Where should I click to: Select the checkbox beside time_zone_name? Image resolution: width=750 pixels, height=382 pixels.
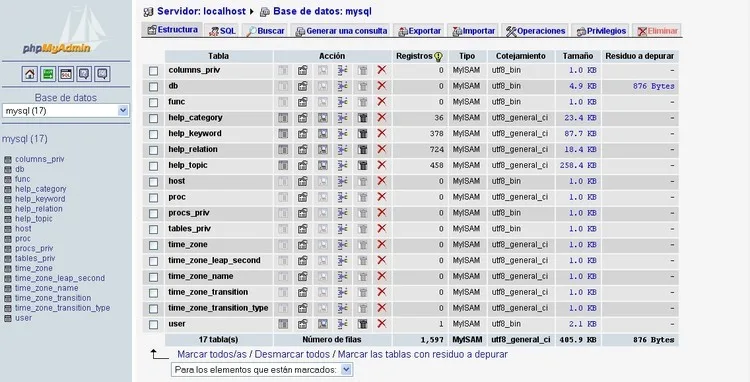153,277
